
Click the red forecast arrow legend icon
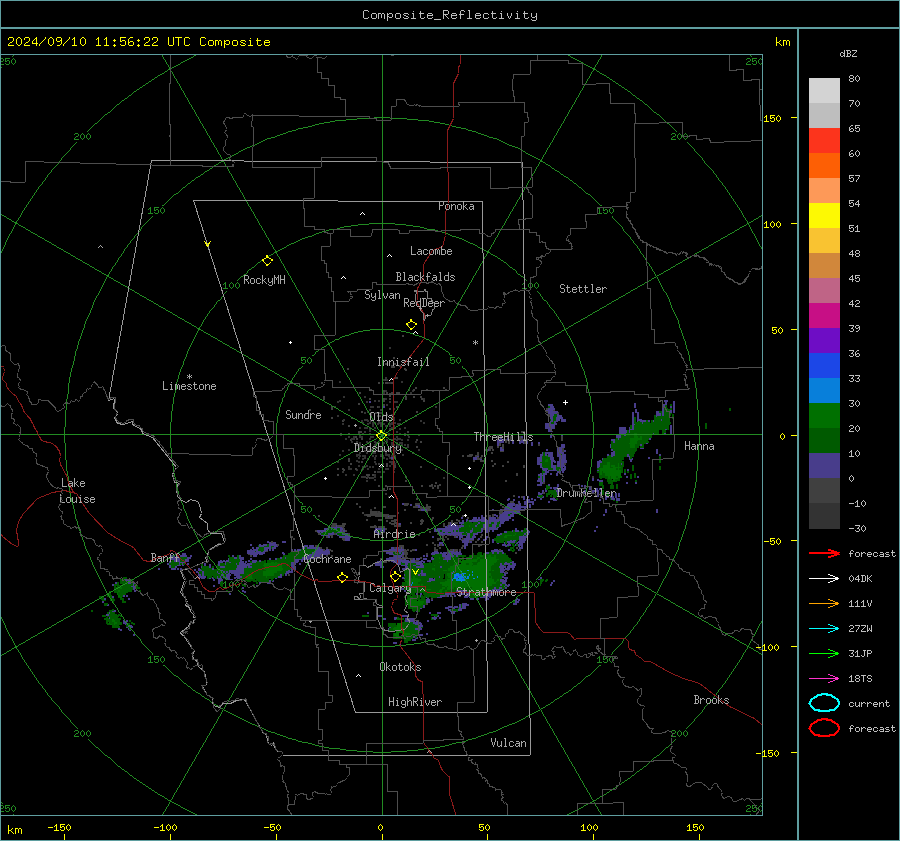click(x=824, y=553)
